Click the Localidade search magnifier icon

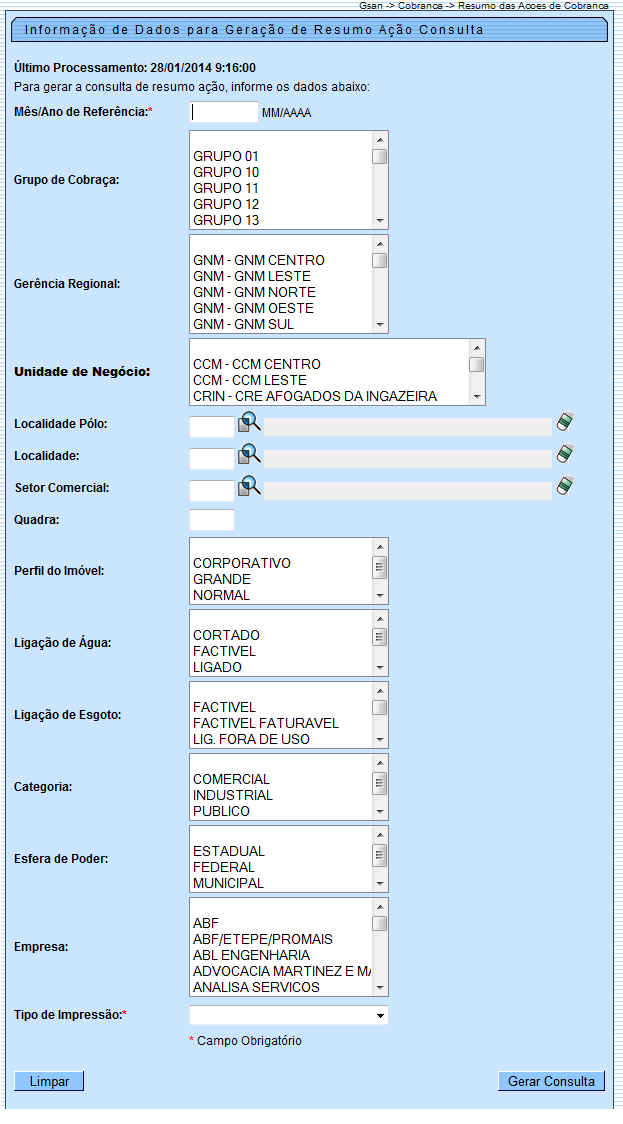248,456
